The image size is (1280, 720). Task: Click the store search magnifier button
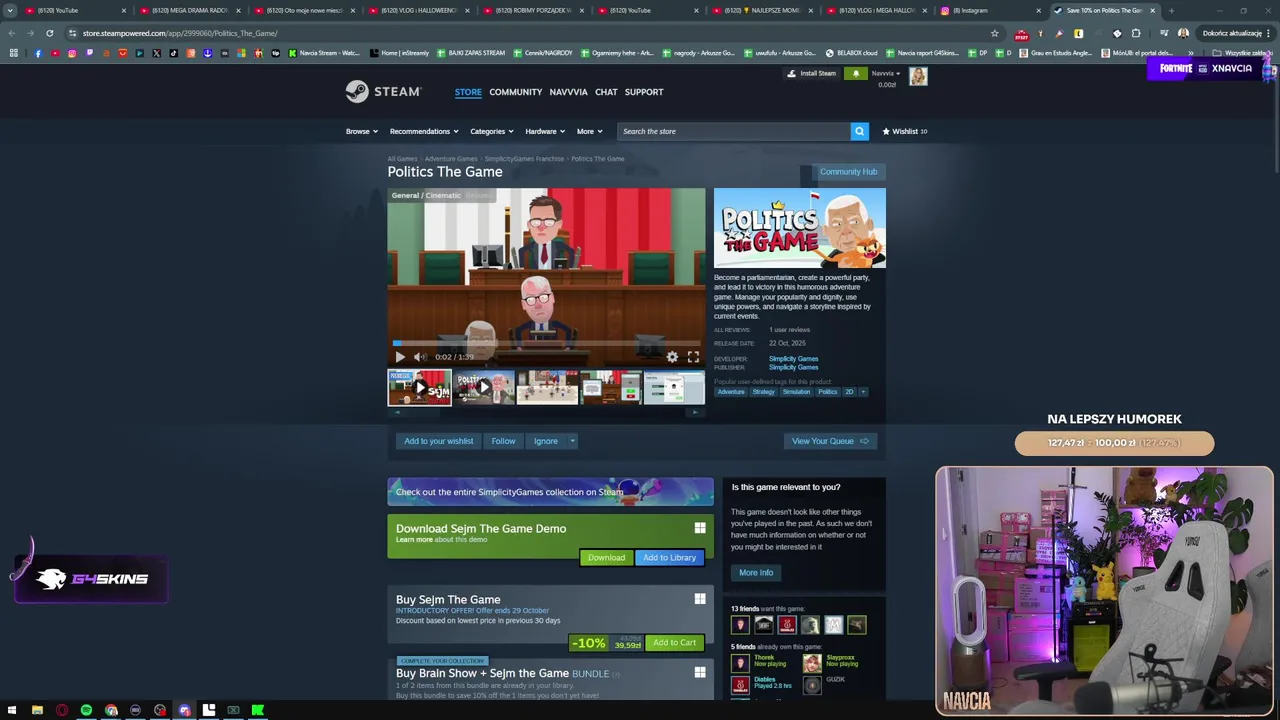[x=859, y=131]
